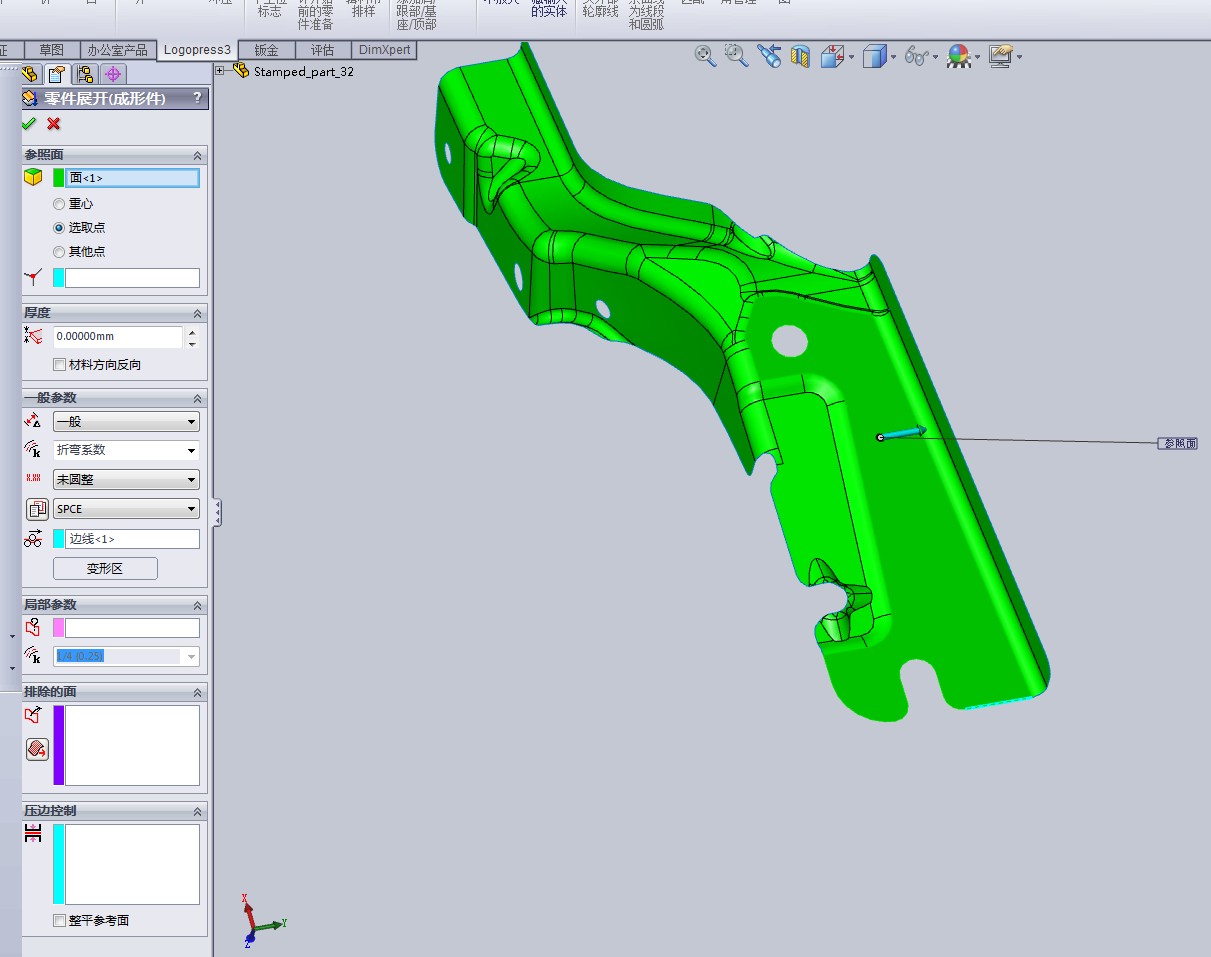The image size is (1211, 957).
Task: Click the Zoom to Area icon
Action: (737, 56)
